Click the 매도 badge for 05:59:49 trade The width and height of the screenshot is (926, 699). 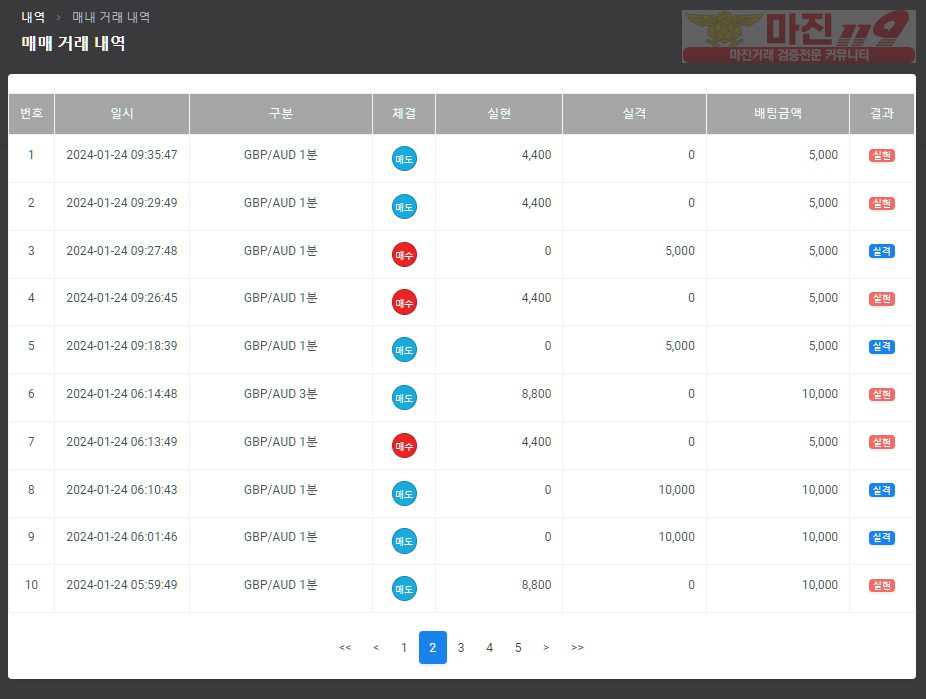(405, 589)
